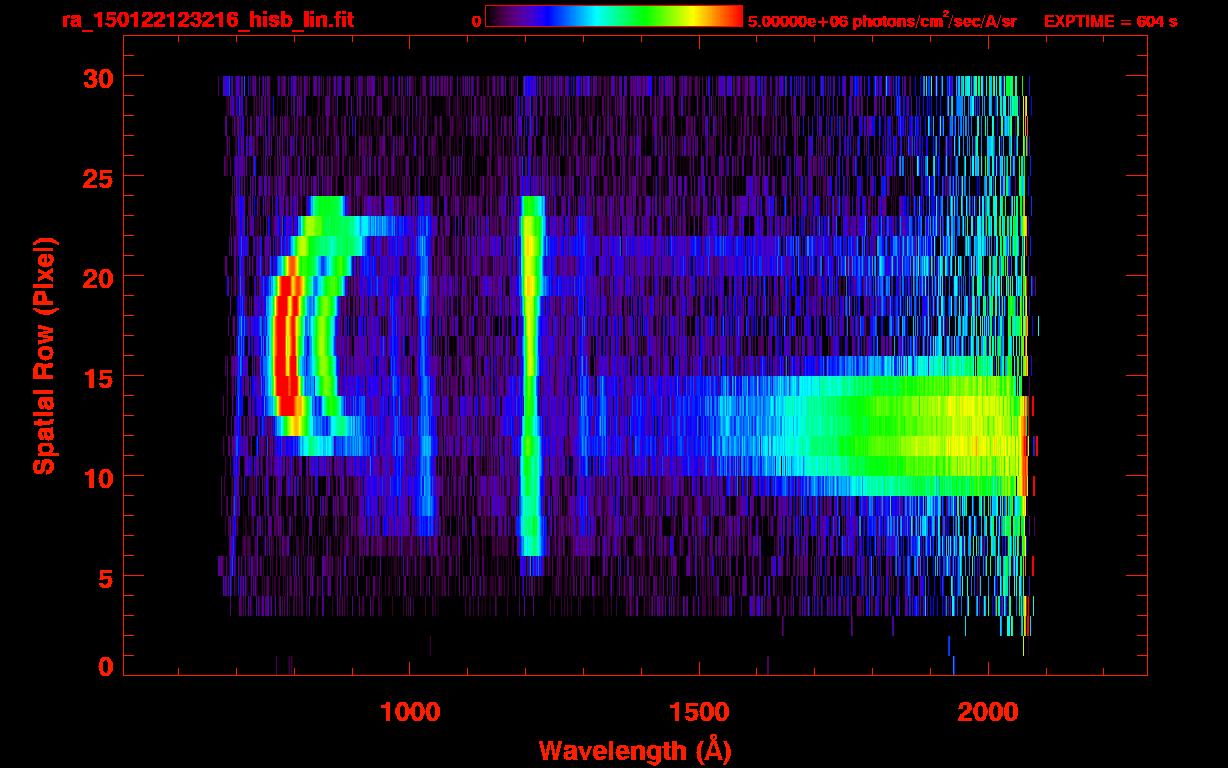
Task: Click the y-axis tick label 0
Action: 104,666
